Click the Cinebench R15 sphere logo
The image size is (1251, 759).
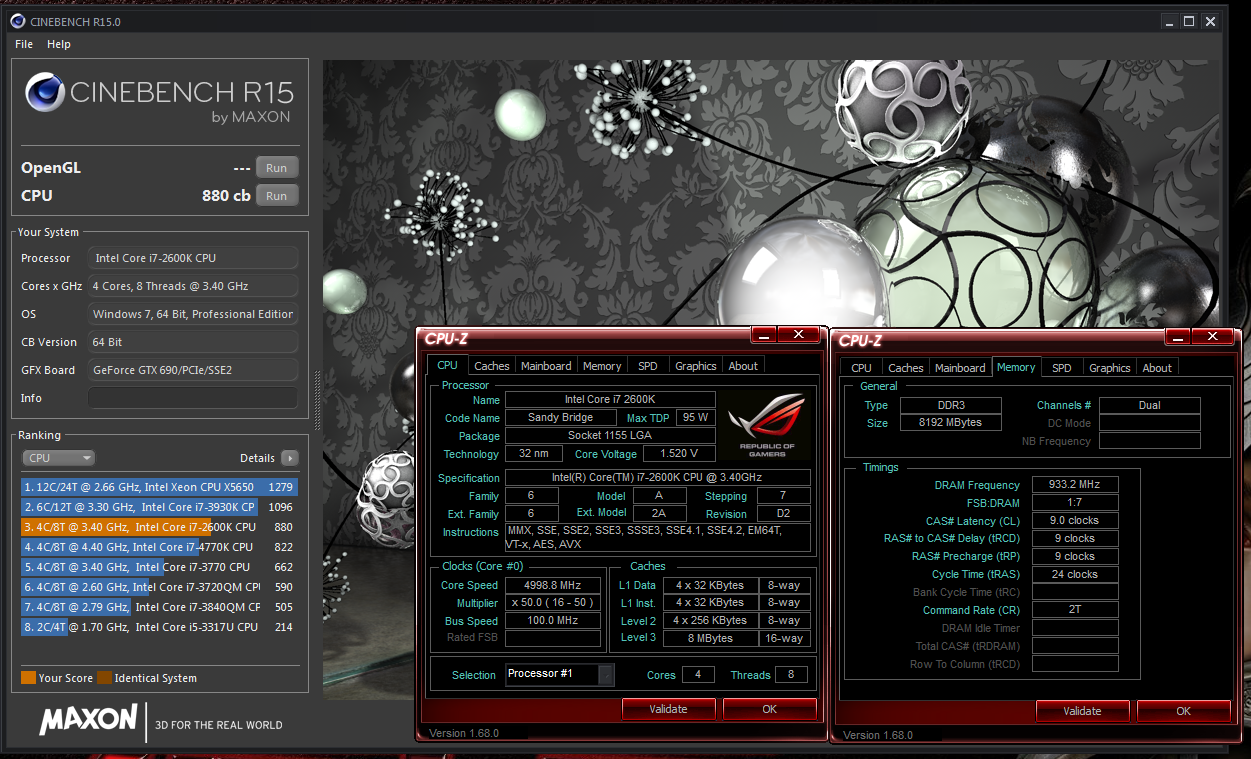(45, 93)
